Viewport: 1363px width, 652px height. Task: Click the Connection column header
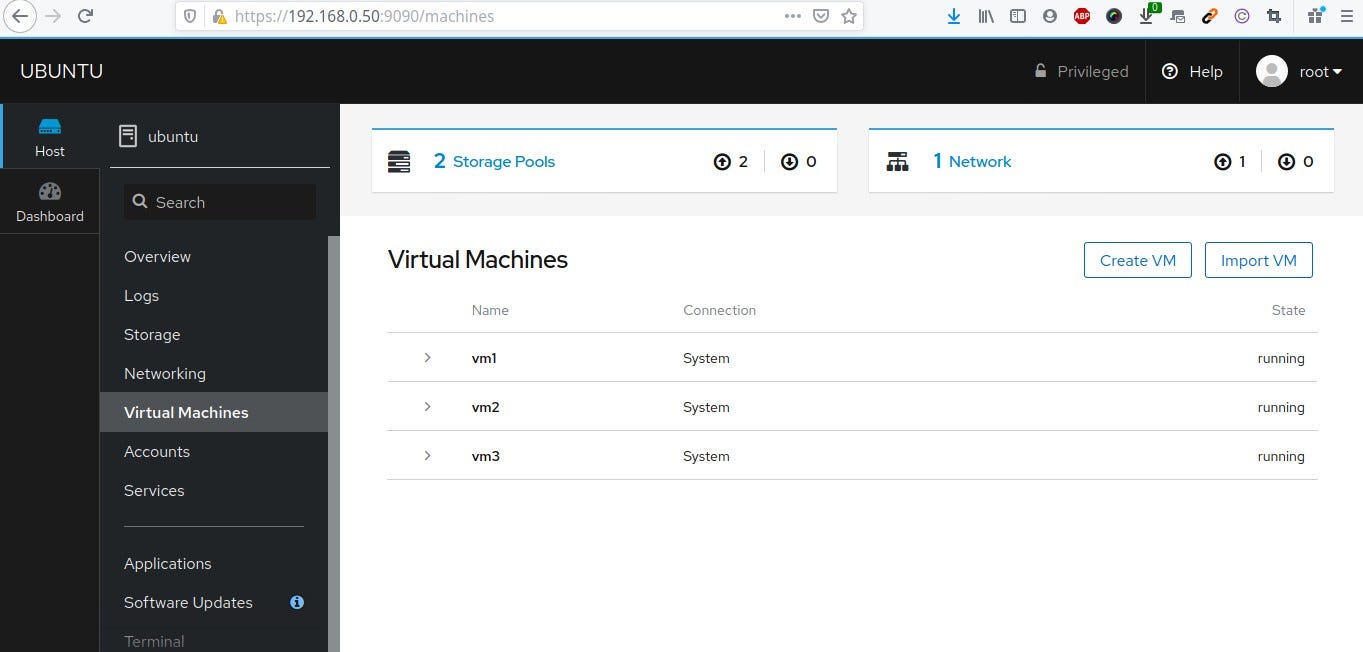point(719,310)
